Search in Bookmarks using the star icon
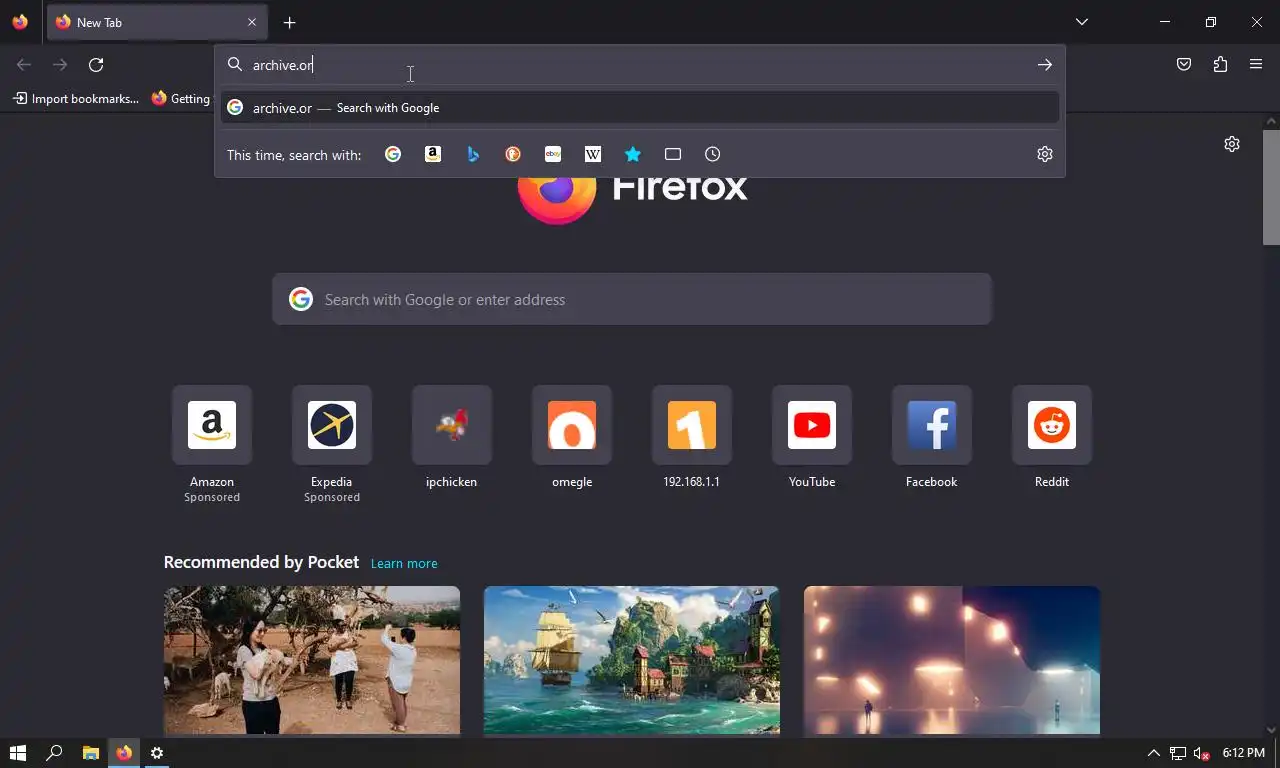This screenshot has width=1280, height=768. pyautogui.click(x=633, y=154)
